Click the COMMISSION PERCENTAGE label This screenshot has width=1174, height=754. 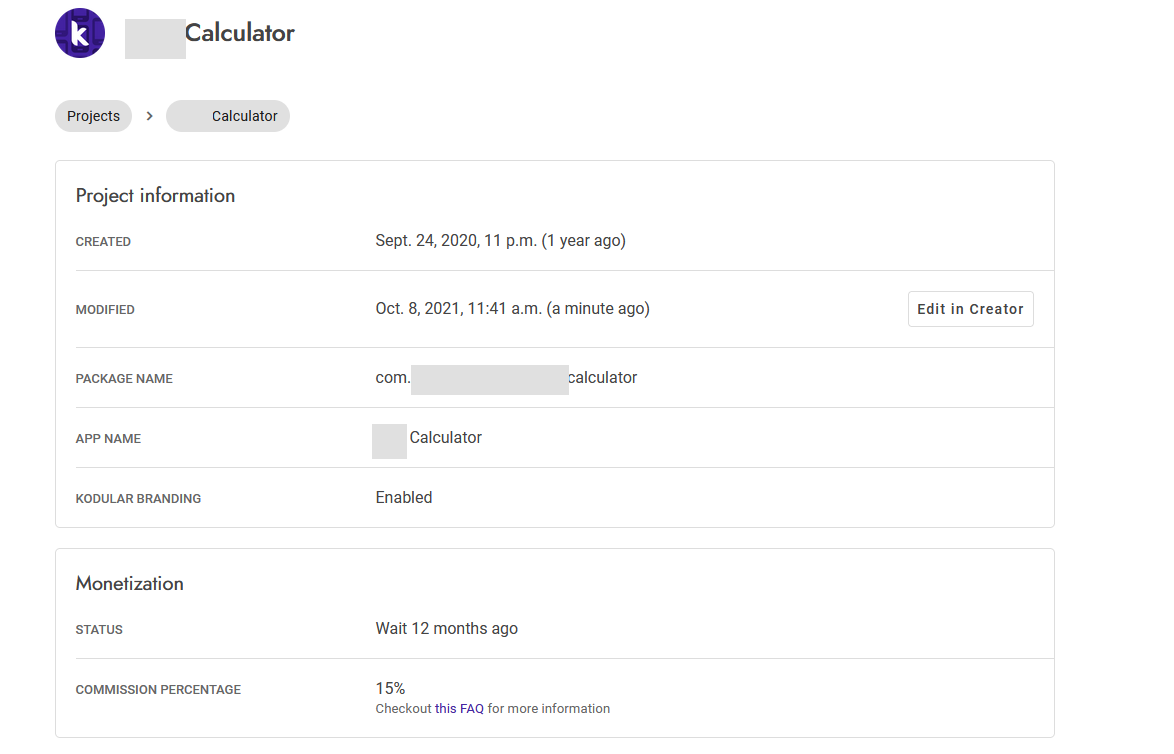[x=158, y=690]
